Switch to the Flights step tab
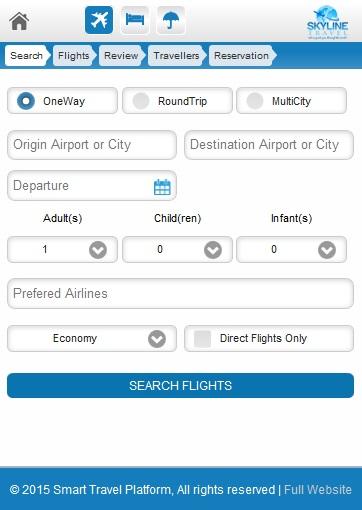 coord(74,55)
